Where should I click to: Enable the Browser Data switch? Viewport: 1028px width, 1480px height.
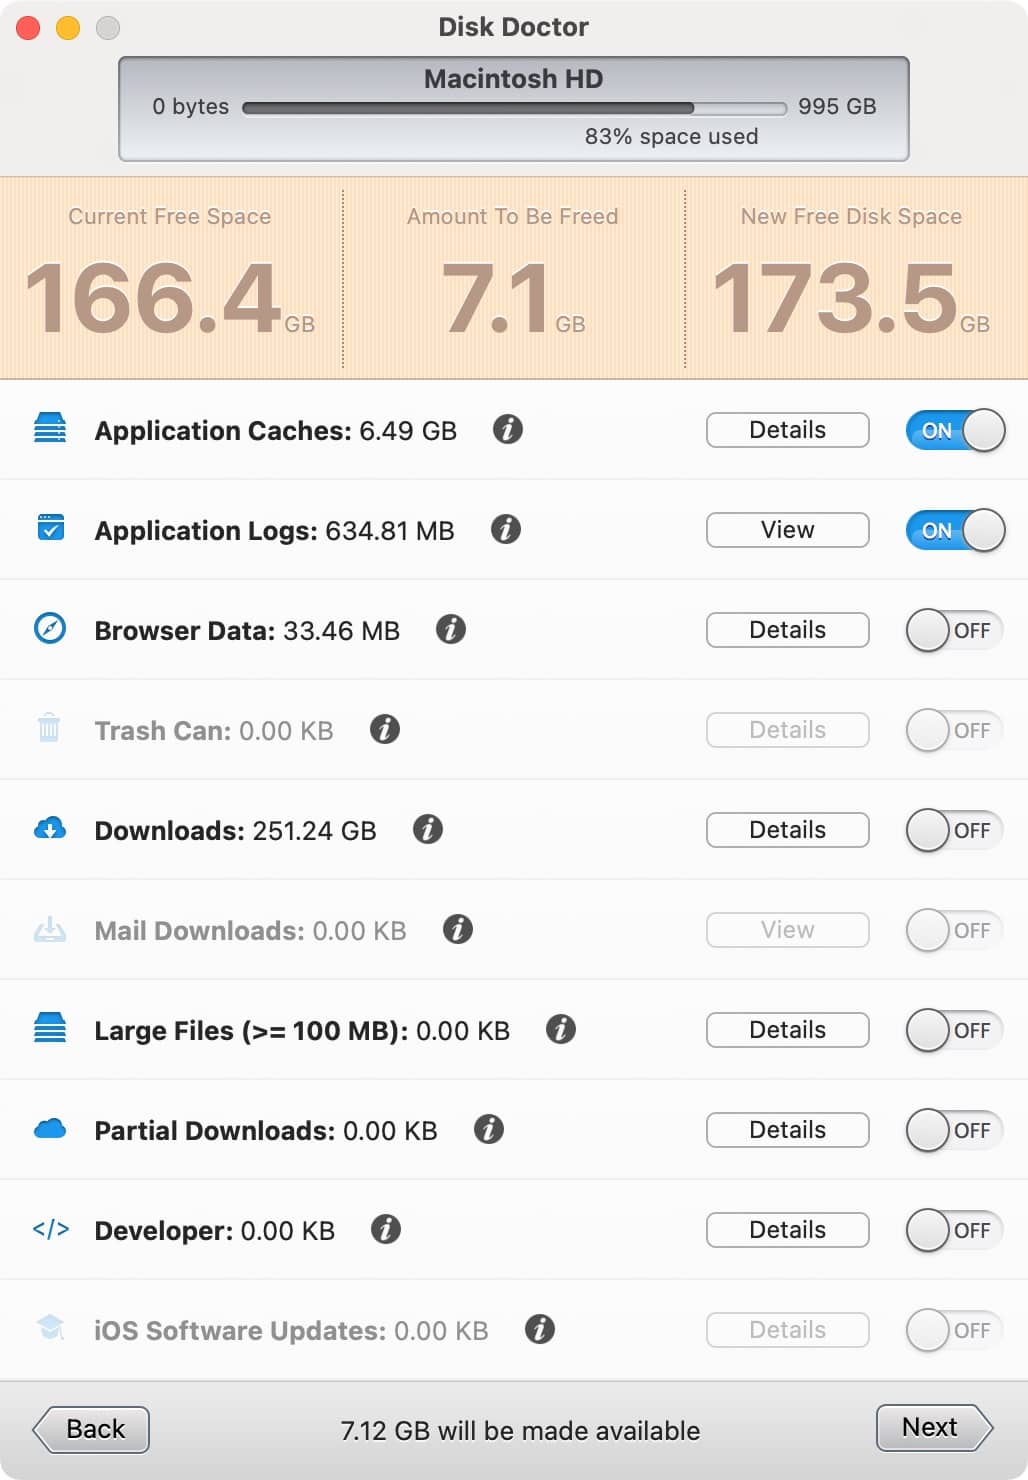(955, 630)
